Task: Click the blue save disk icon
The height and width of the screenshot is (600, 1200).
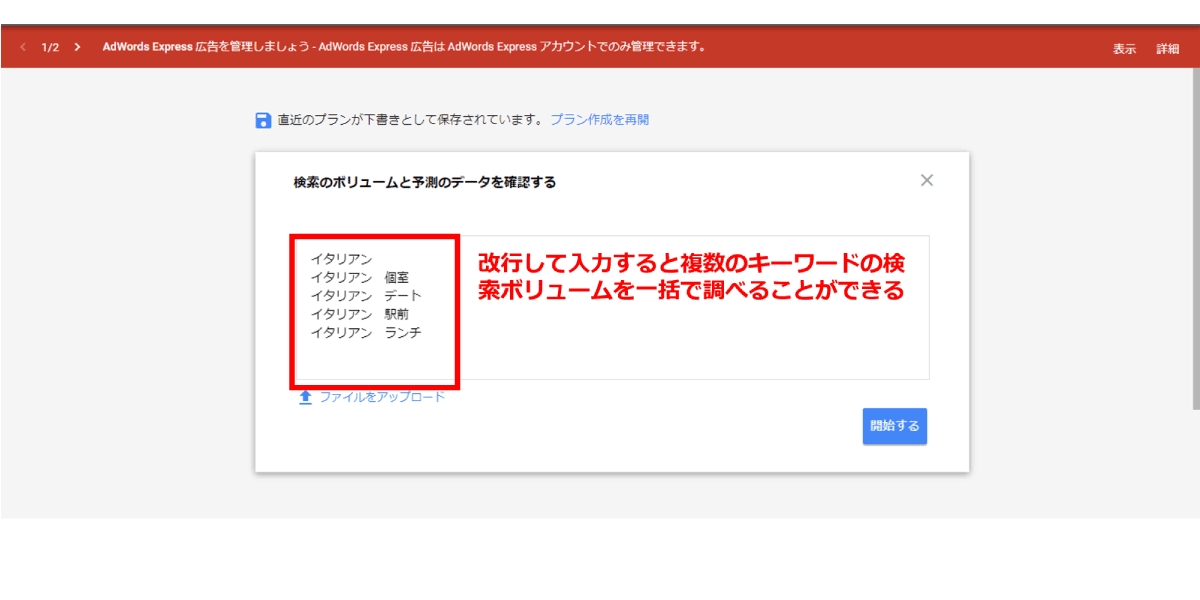Action: coord(263,120)
